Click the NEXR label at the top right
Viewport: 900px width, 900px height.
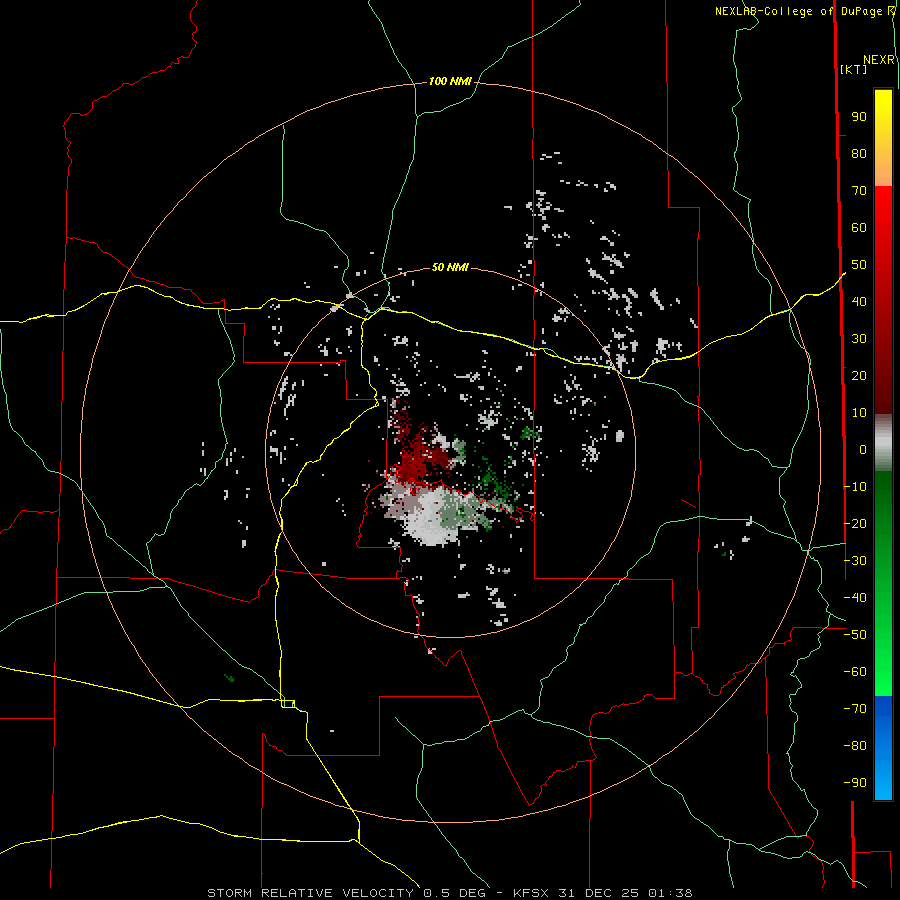click(879, 60)
